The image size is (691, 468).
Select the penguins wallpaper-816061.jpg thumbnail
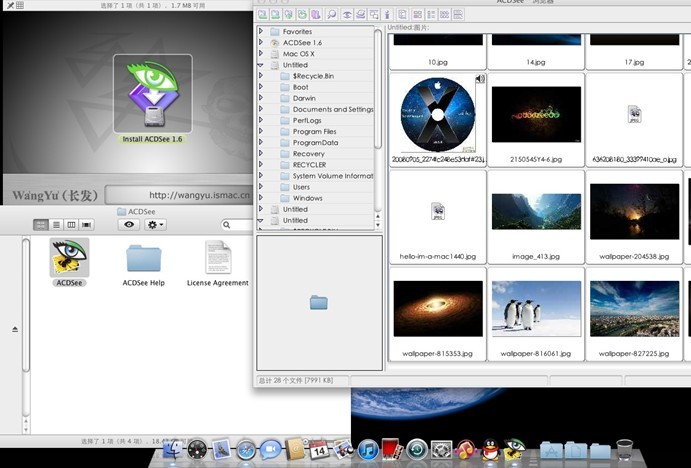(536, 308)
